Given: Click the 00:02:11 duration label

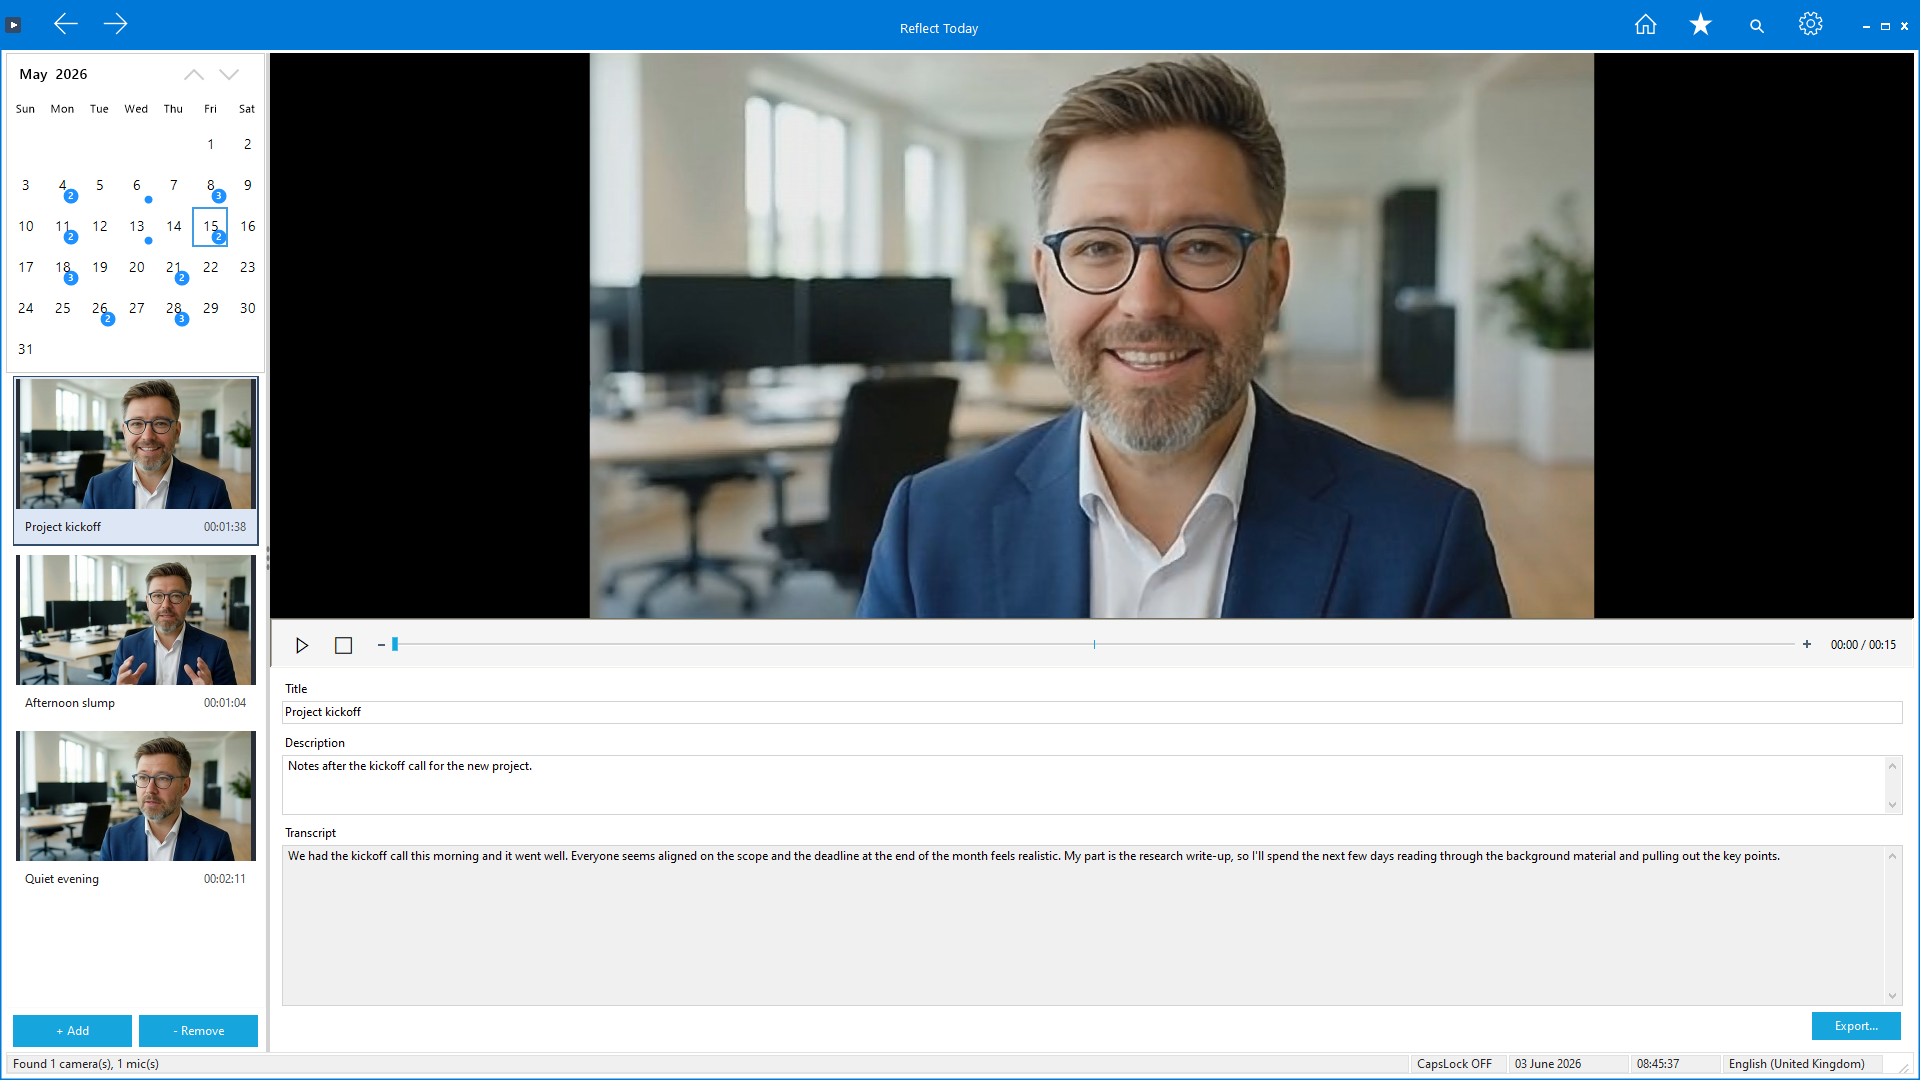Looking at the screenshot, I should pyautogui.click(x=225, y=879).
